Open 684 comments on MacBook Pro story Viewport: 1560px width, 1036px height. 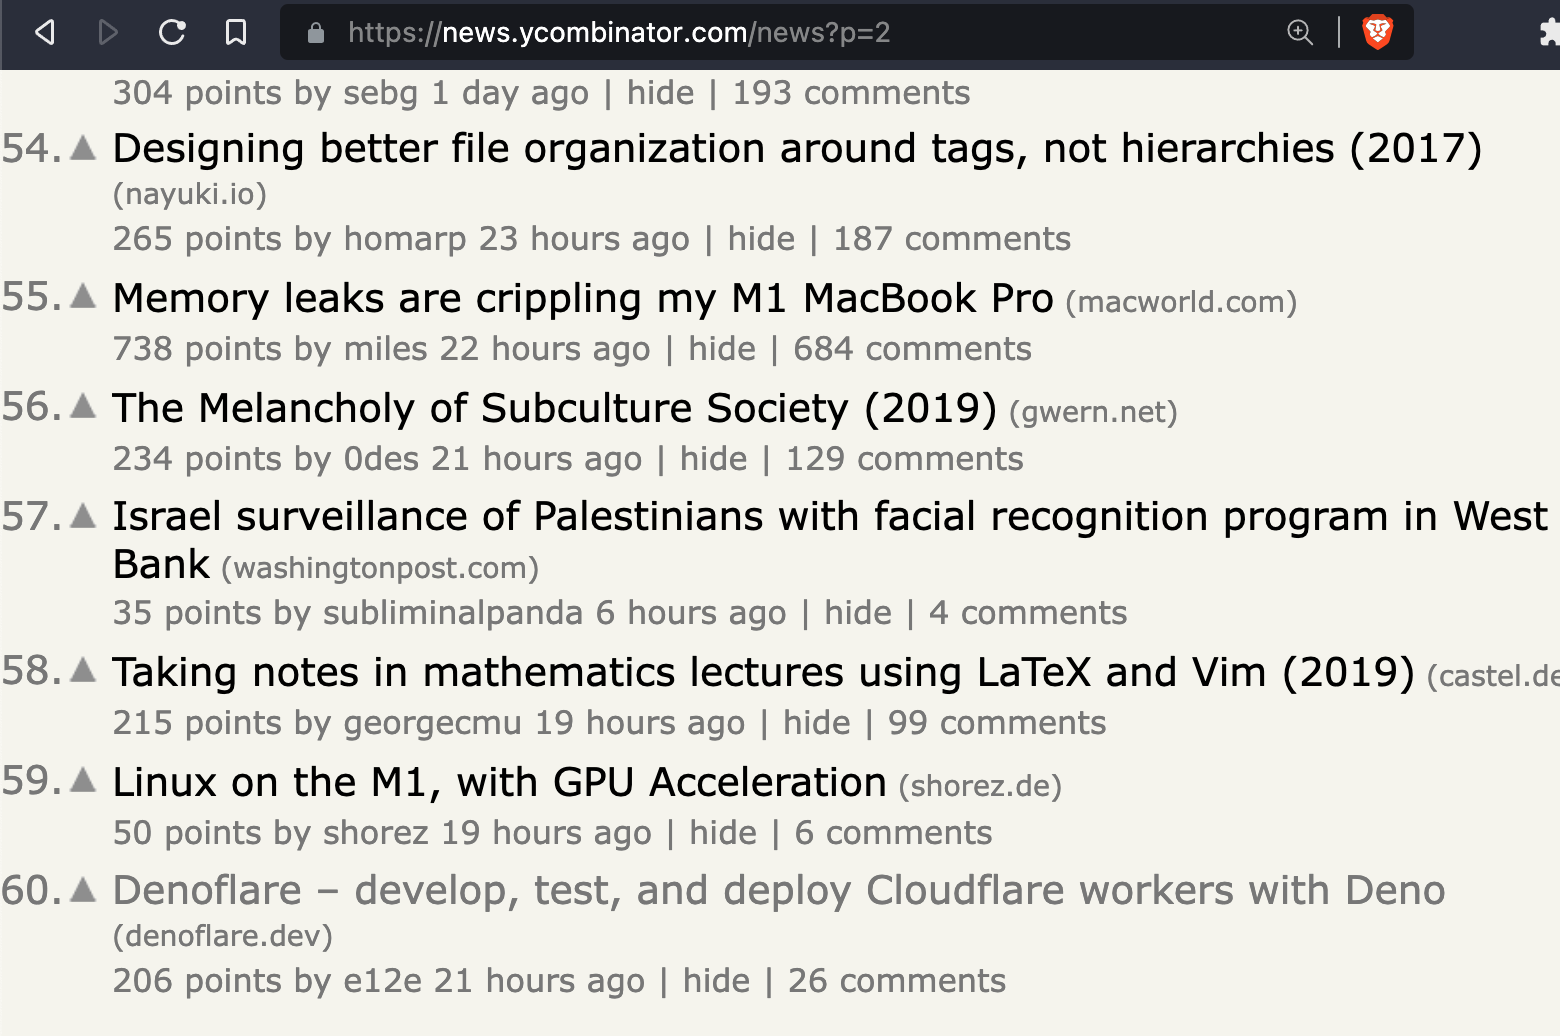pyautogui.click(x=912, y=349)
